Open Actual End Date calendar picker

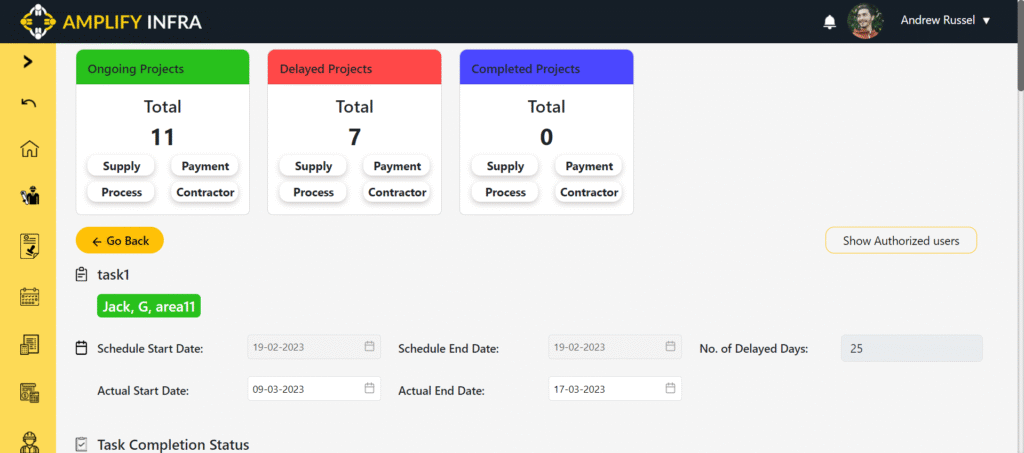point(669,388)
